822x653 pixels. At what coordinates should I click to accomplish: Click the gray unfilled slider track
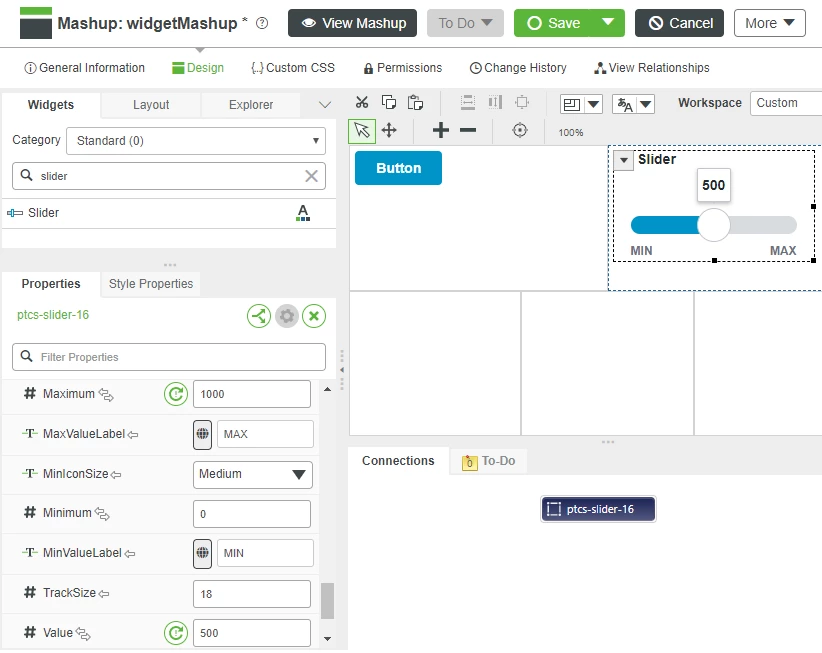point(763,225)
